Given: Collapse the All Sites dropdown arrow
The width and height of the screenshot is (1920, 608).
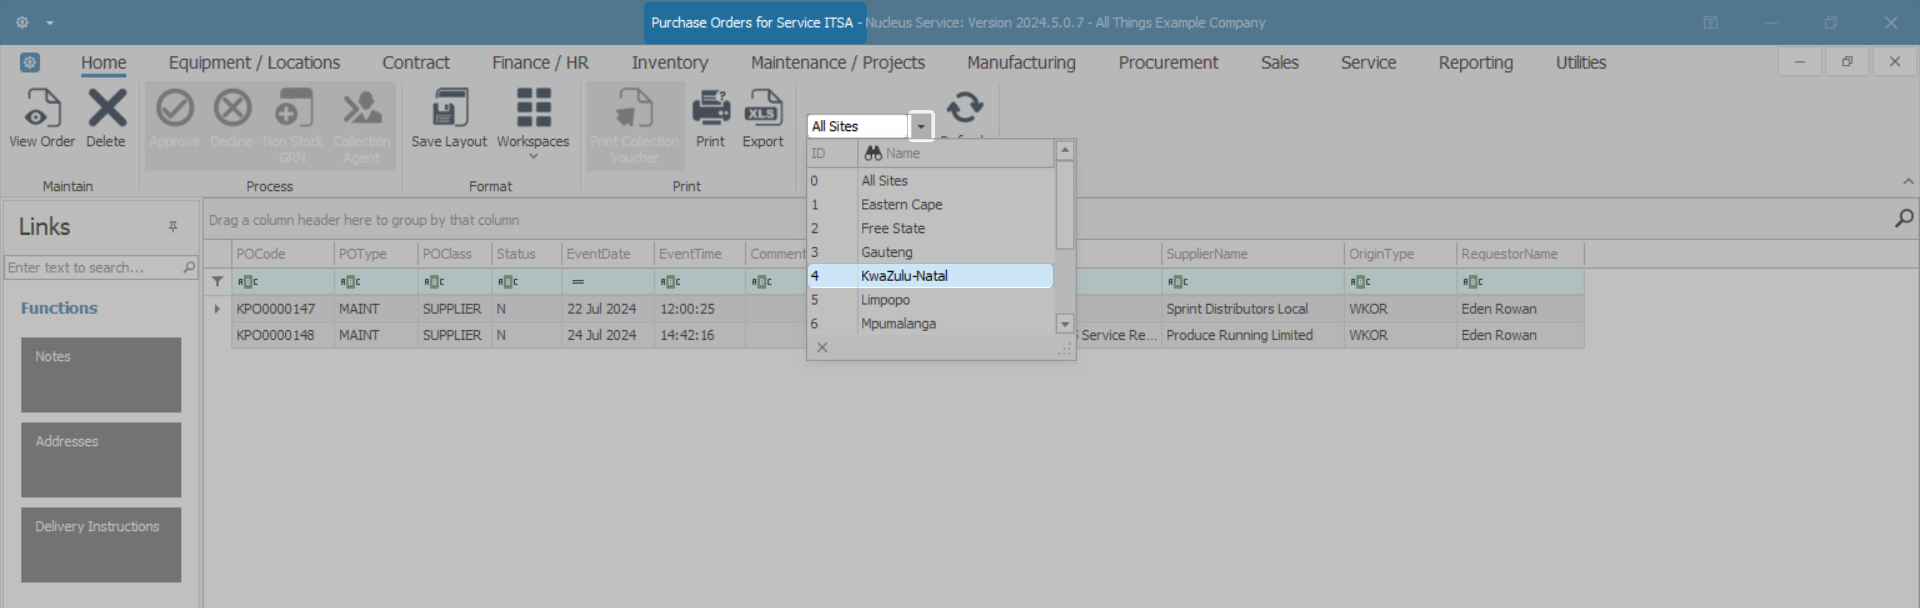Looking at the screenshot, I should [921, 127].
